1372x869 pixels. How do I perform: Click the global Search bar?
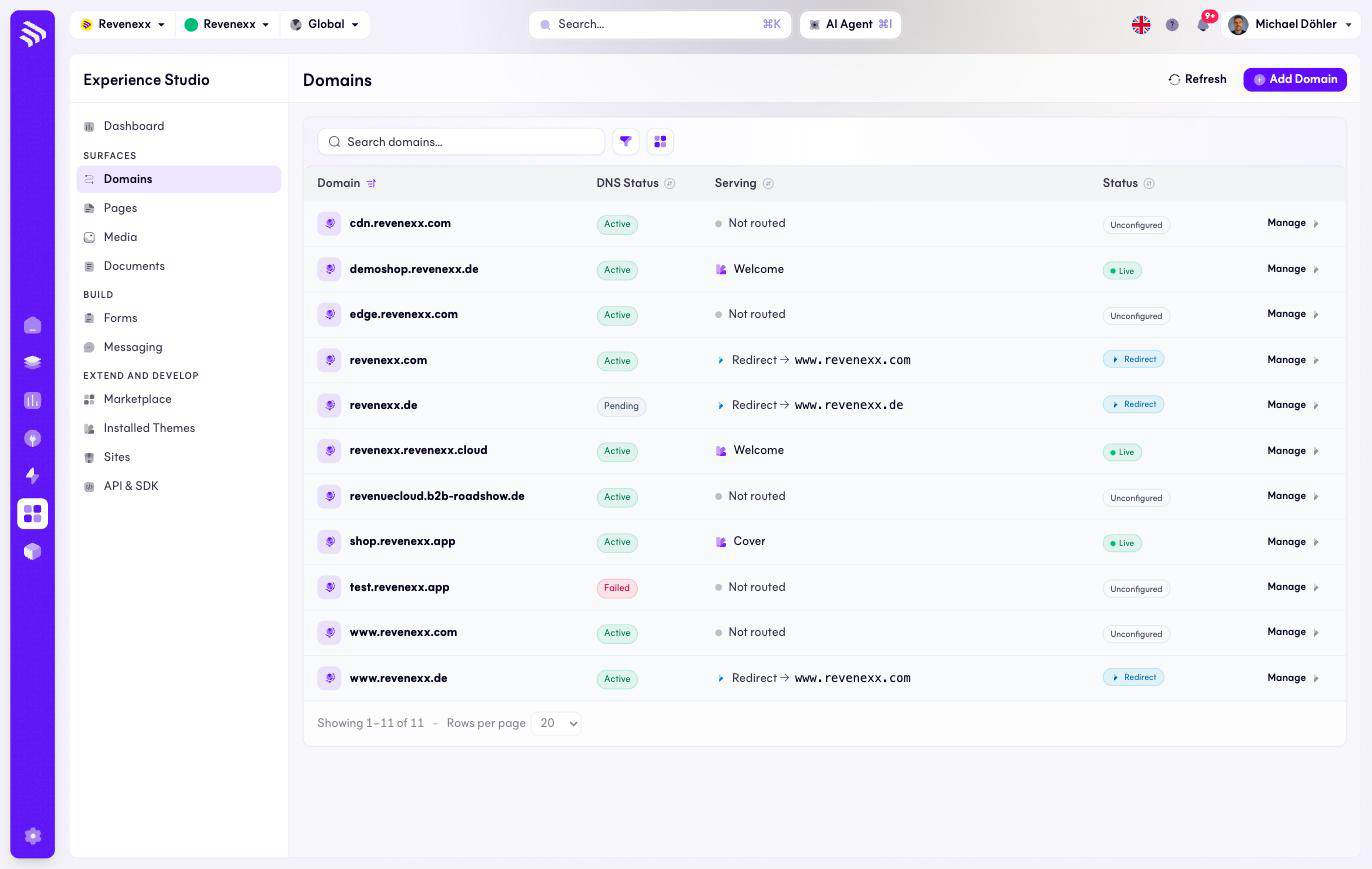pyautogui.click(x=660, y=24)
